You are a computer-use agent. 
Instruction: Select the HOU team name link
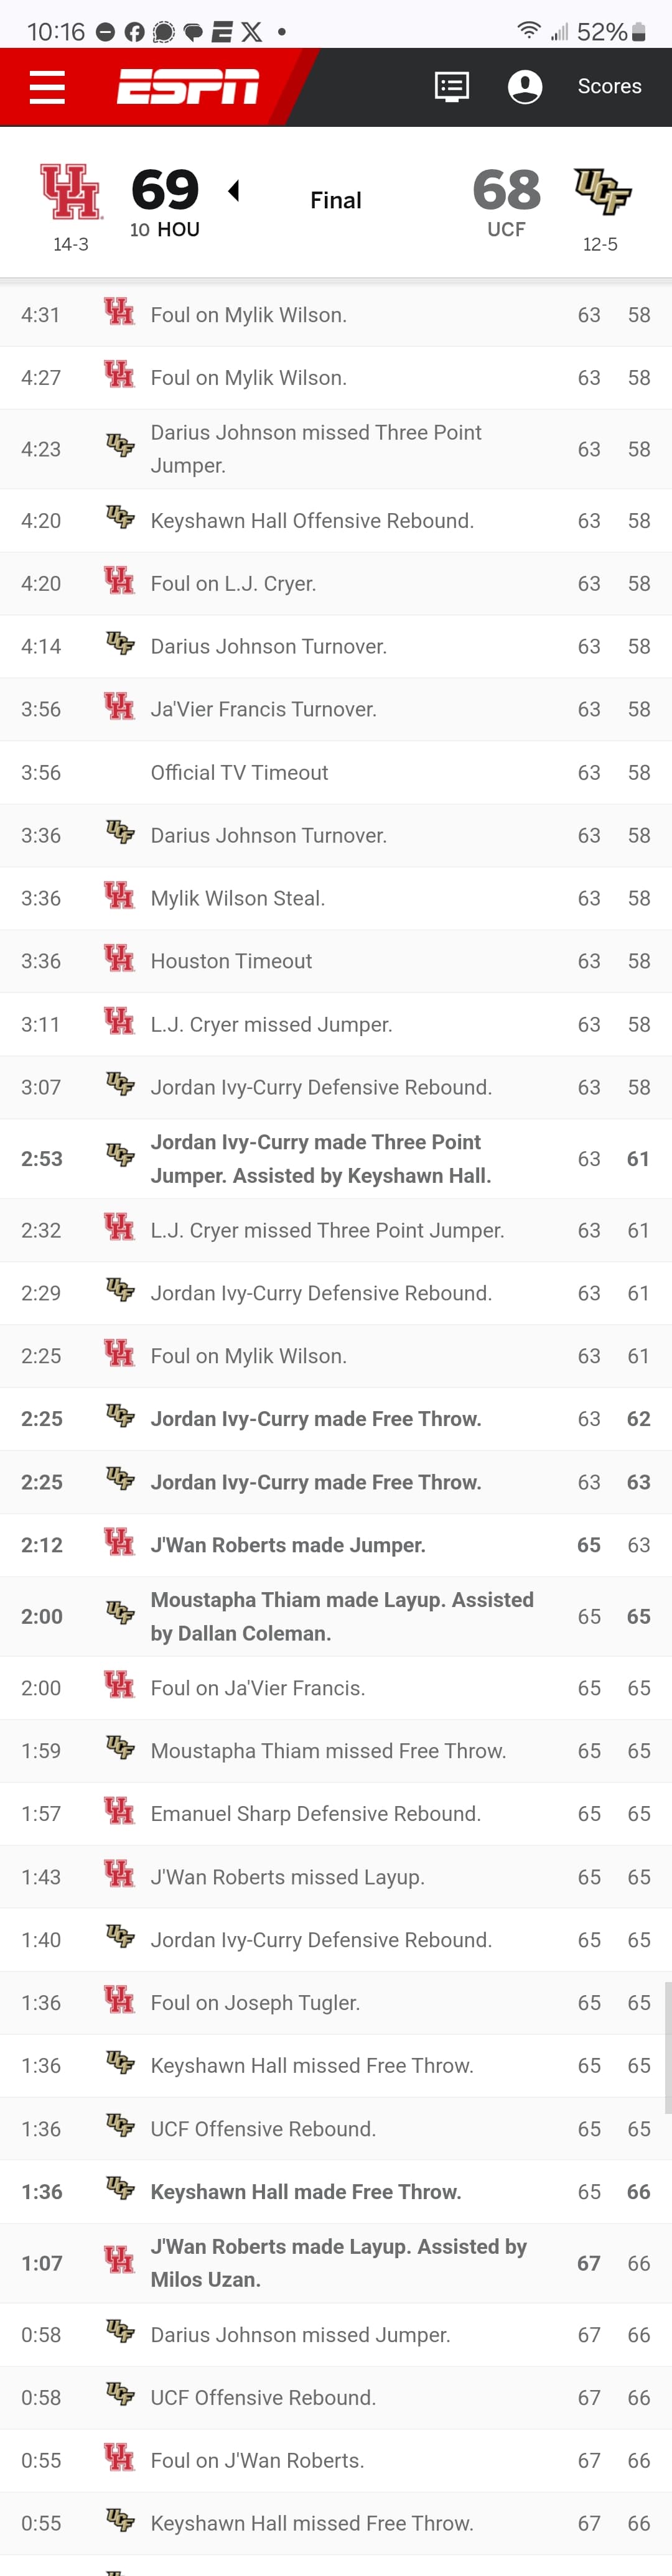tap(178, 230)
